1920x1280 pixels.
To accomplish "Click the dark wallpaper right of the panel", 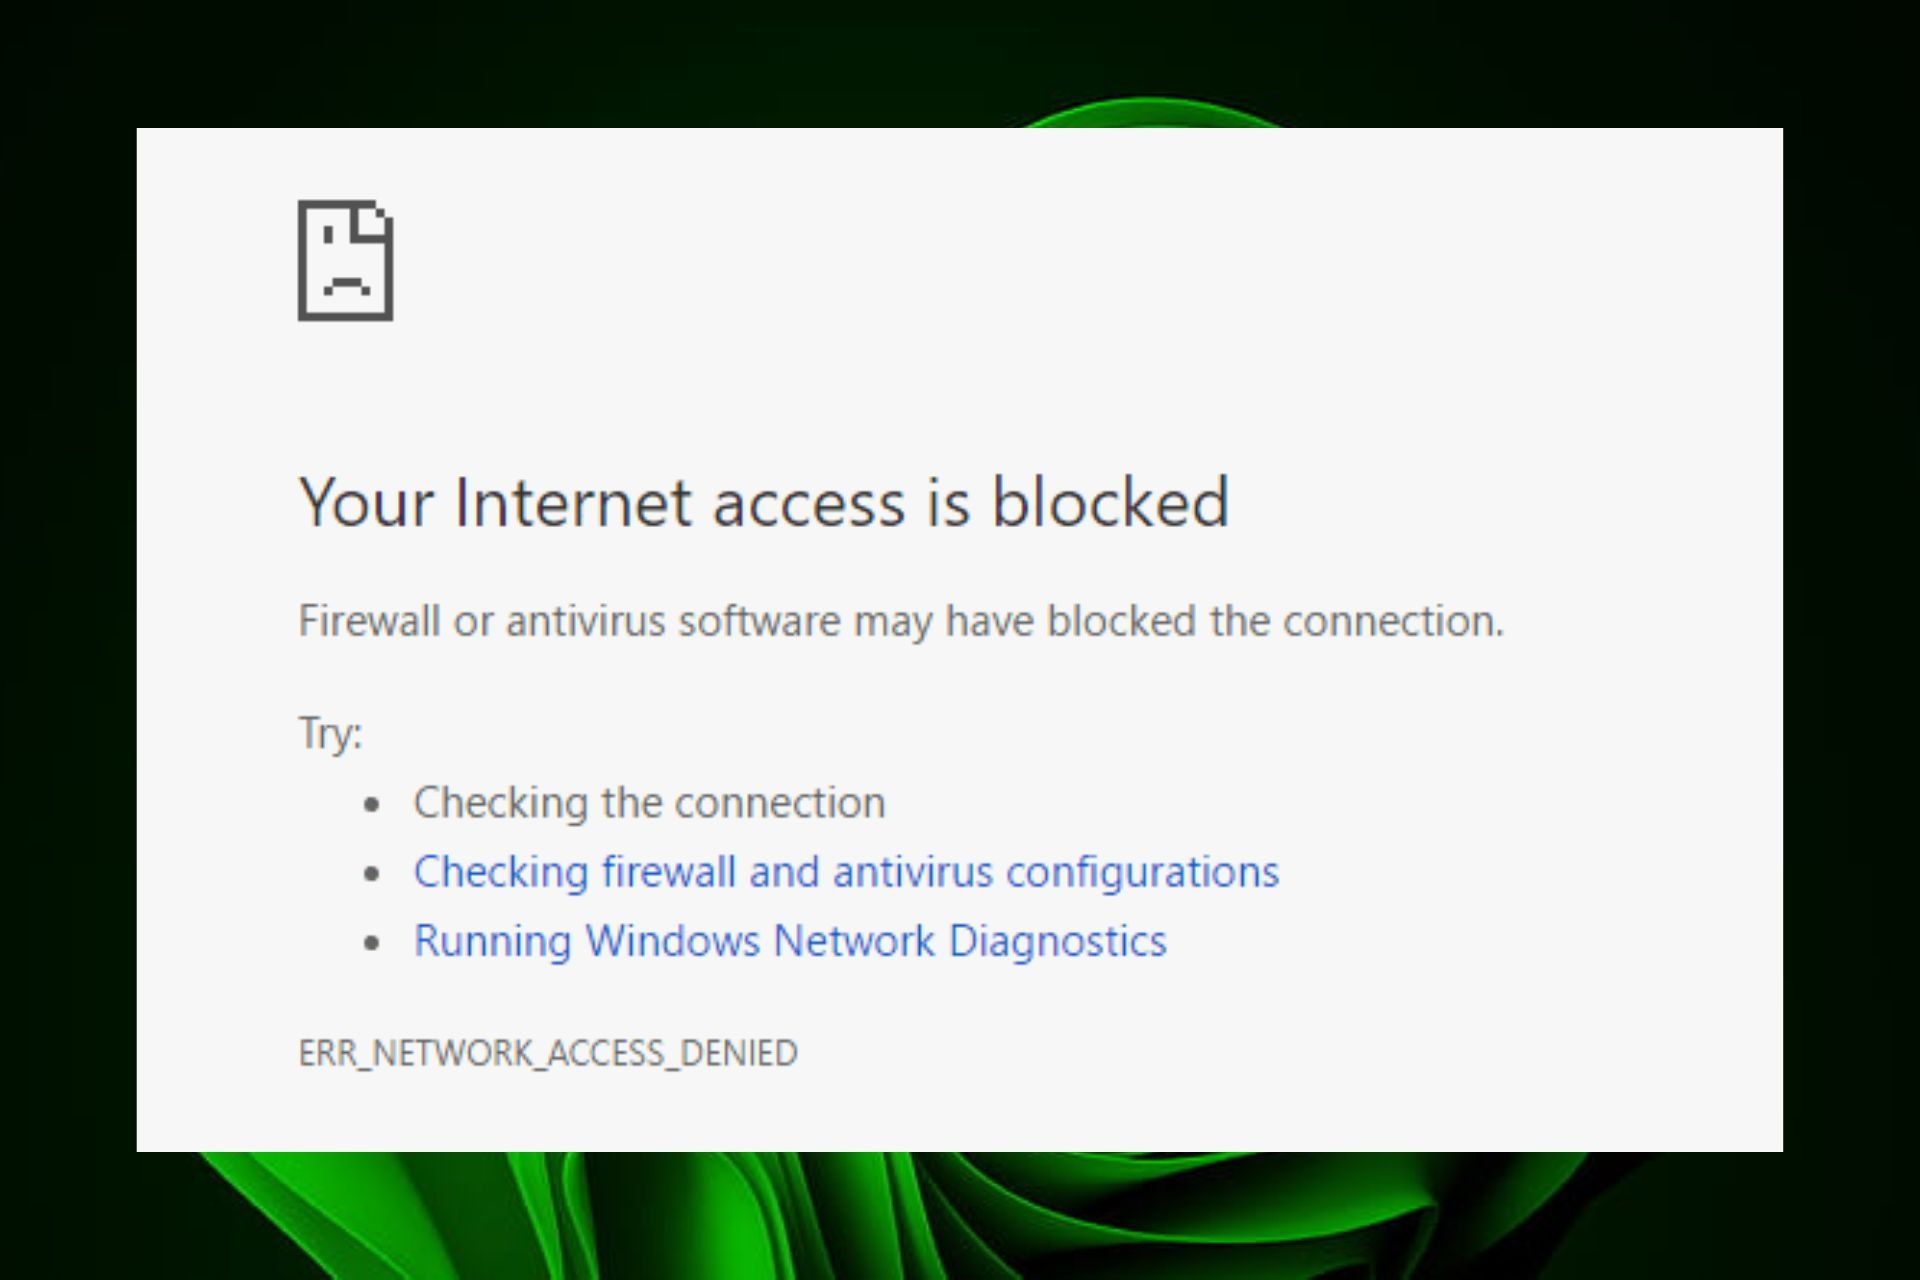I will 1850,640.
